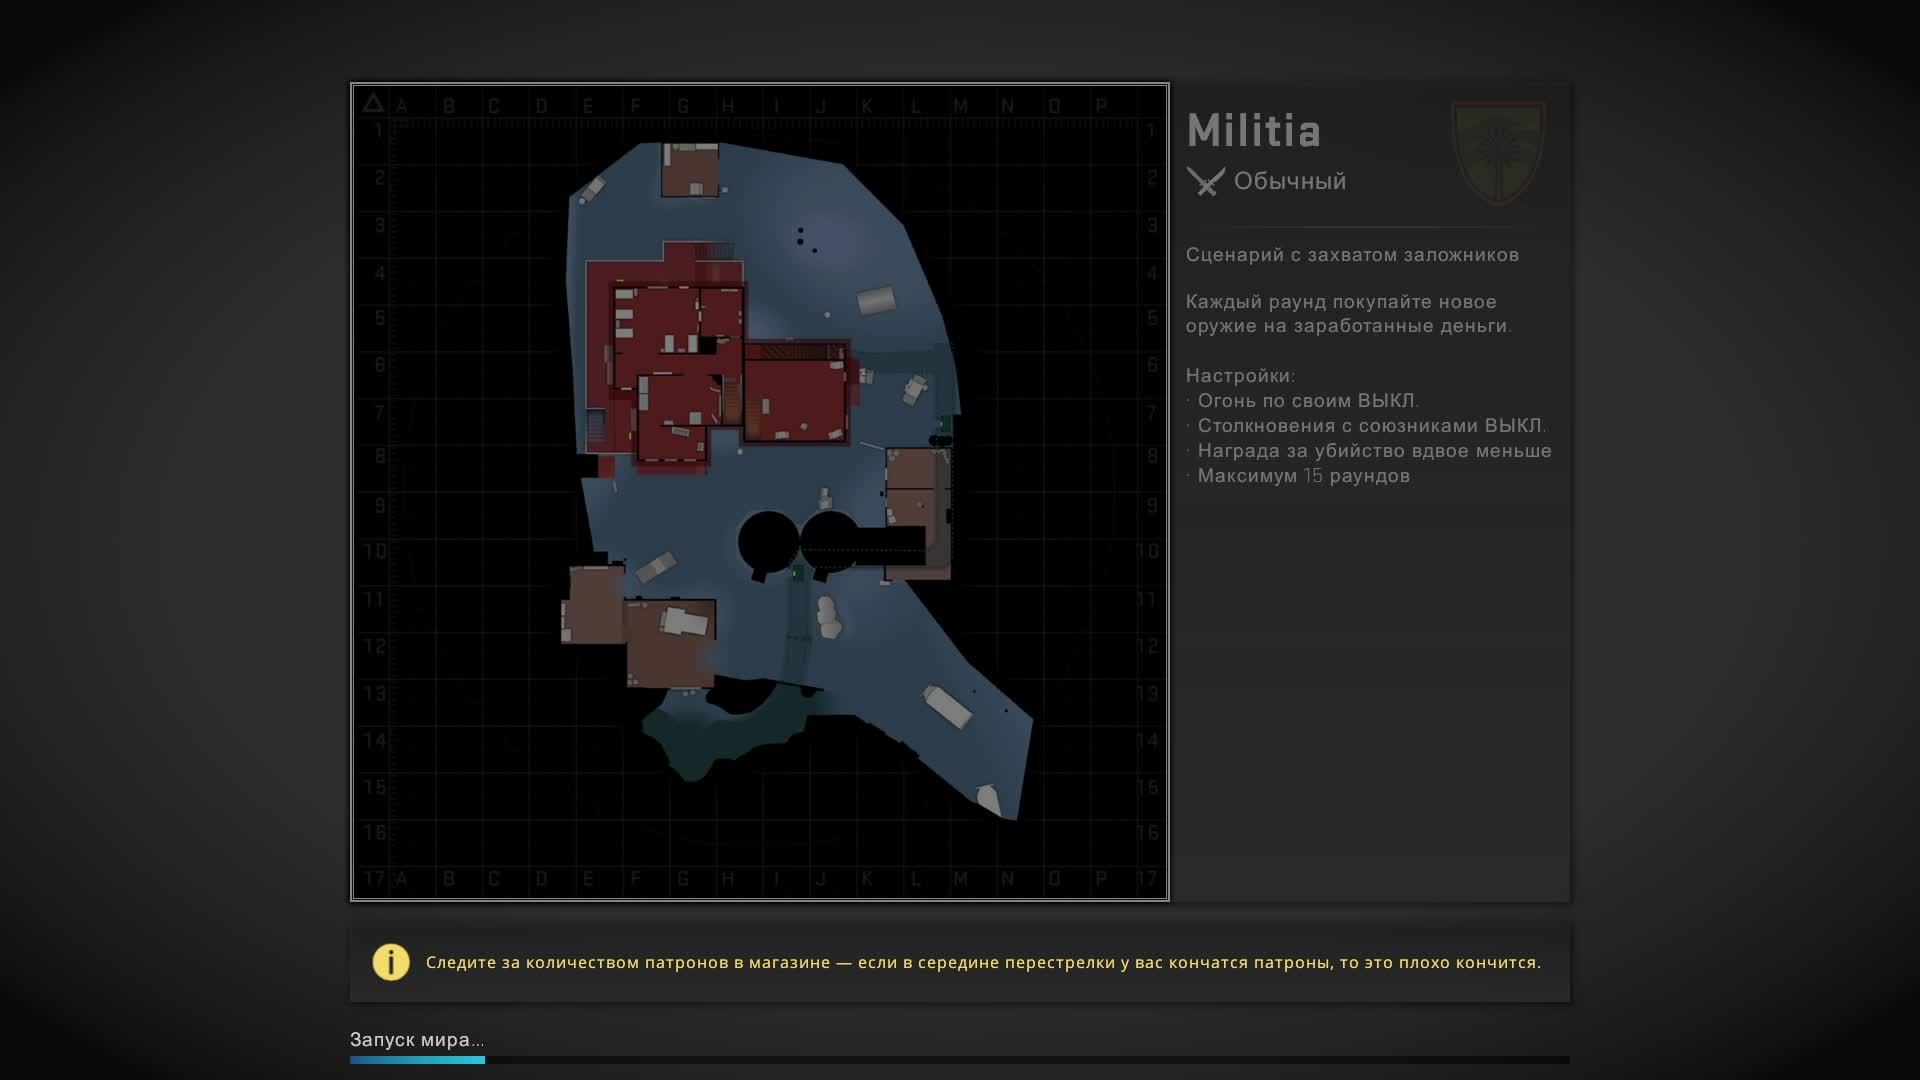Click the yellow ammo gameplay tip text
This screenshot has width=1920, height=1080.
983,962
